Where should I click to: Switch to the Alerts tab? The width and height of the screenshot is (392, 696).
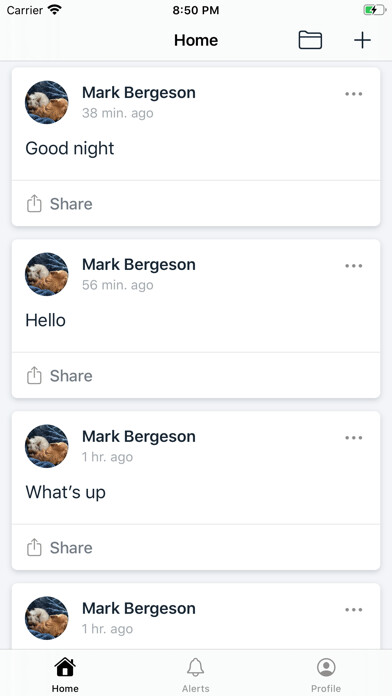[195, 674]
